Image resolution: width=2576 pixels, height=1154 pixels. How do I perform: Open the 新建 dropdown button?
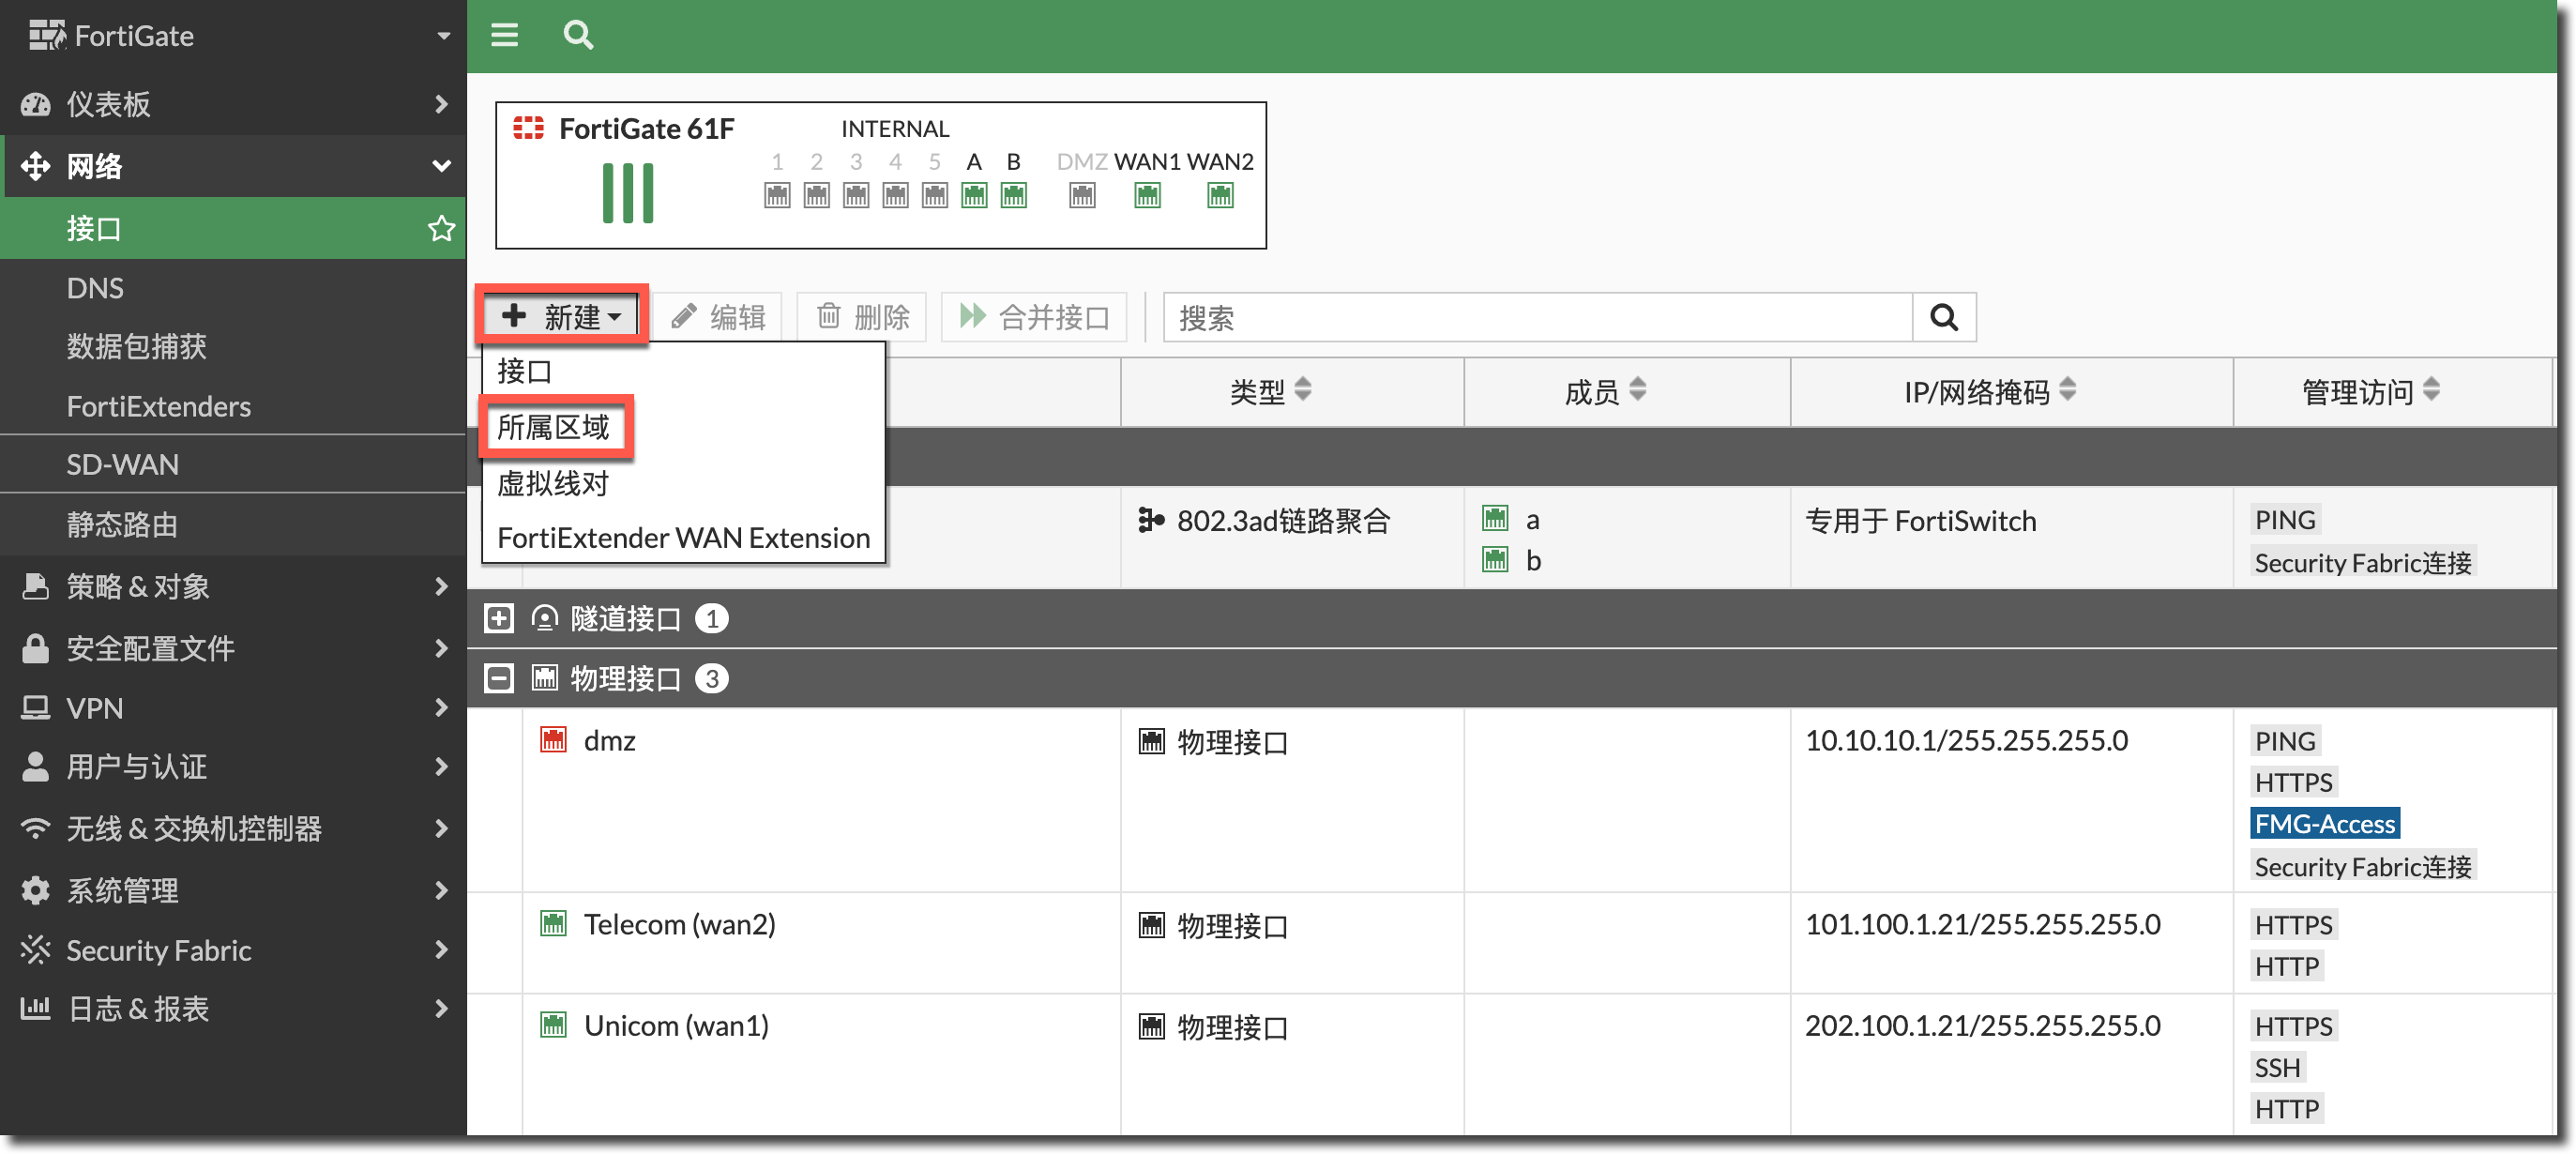pyautogui.click(x=563, y=317)
